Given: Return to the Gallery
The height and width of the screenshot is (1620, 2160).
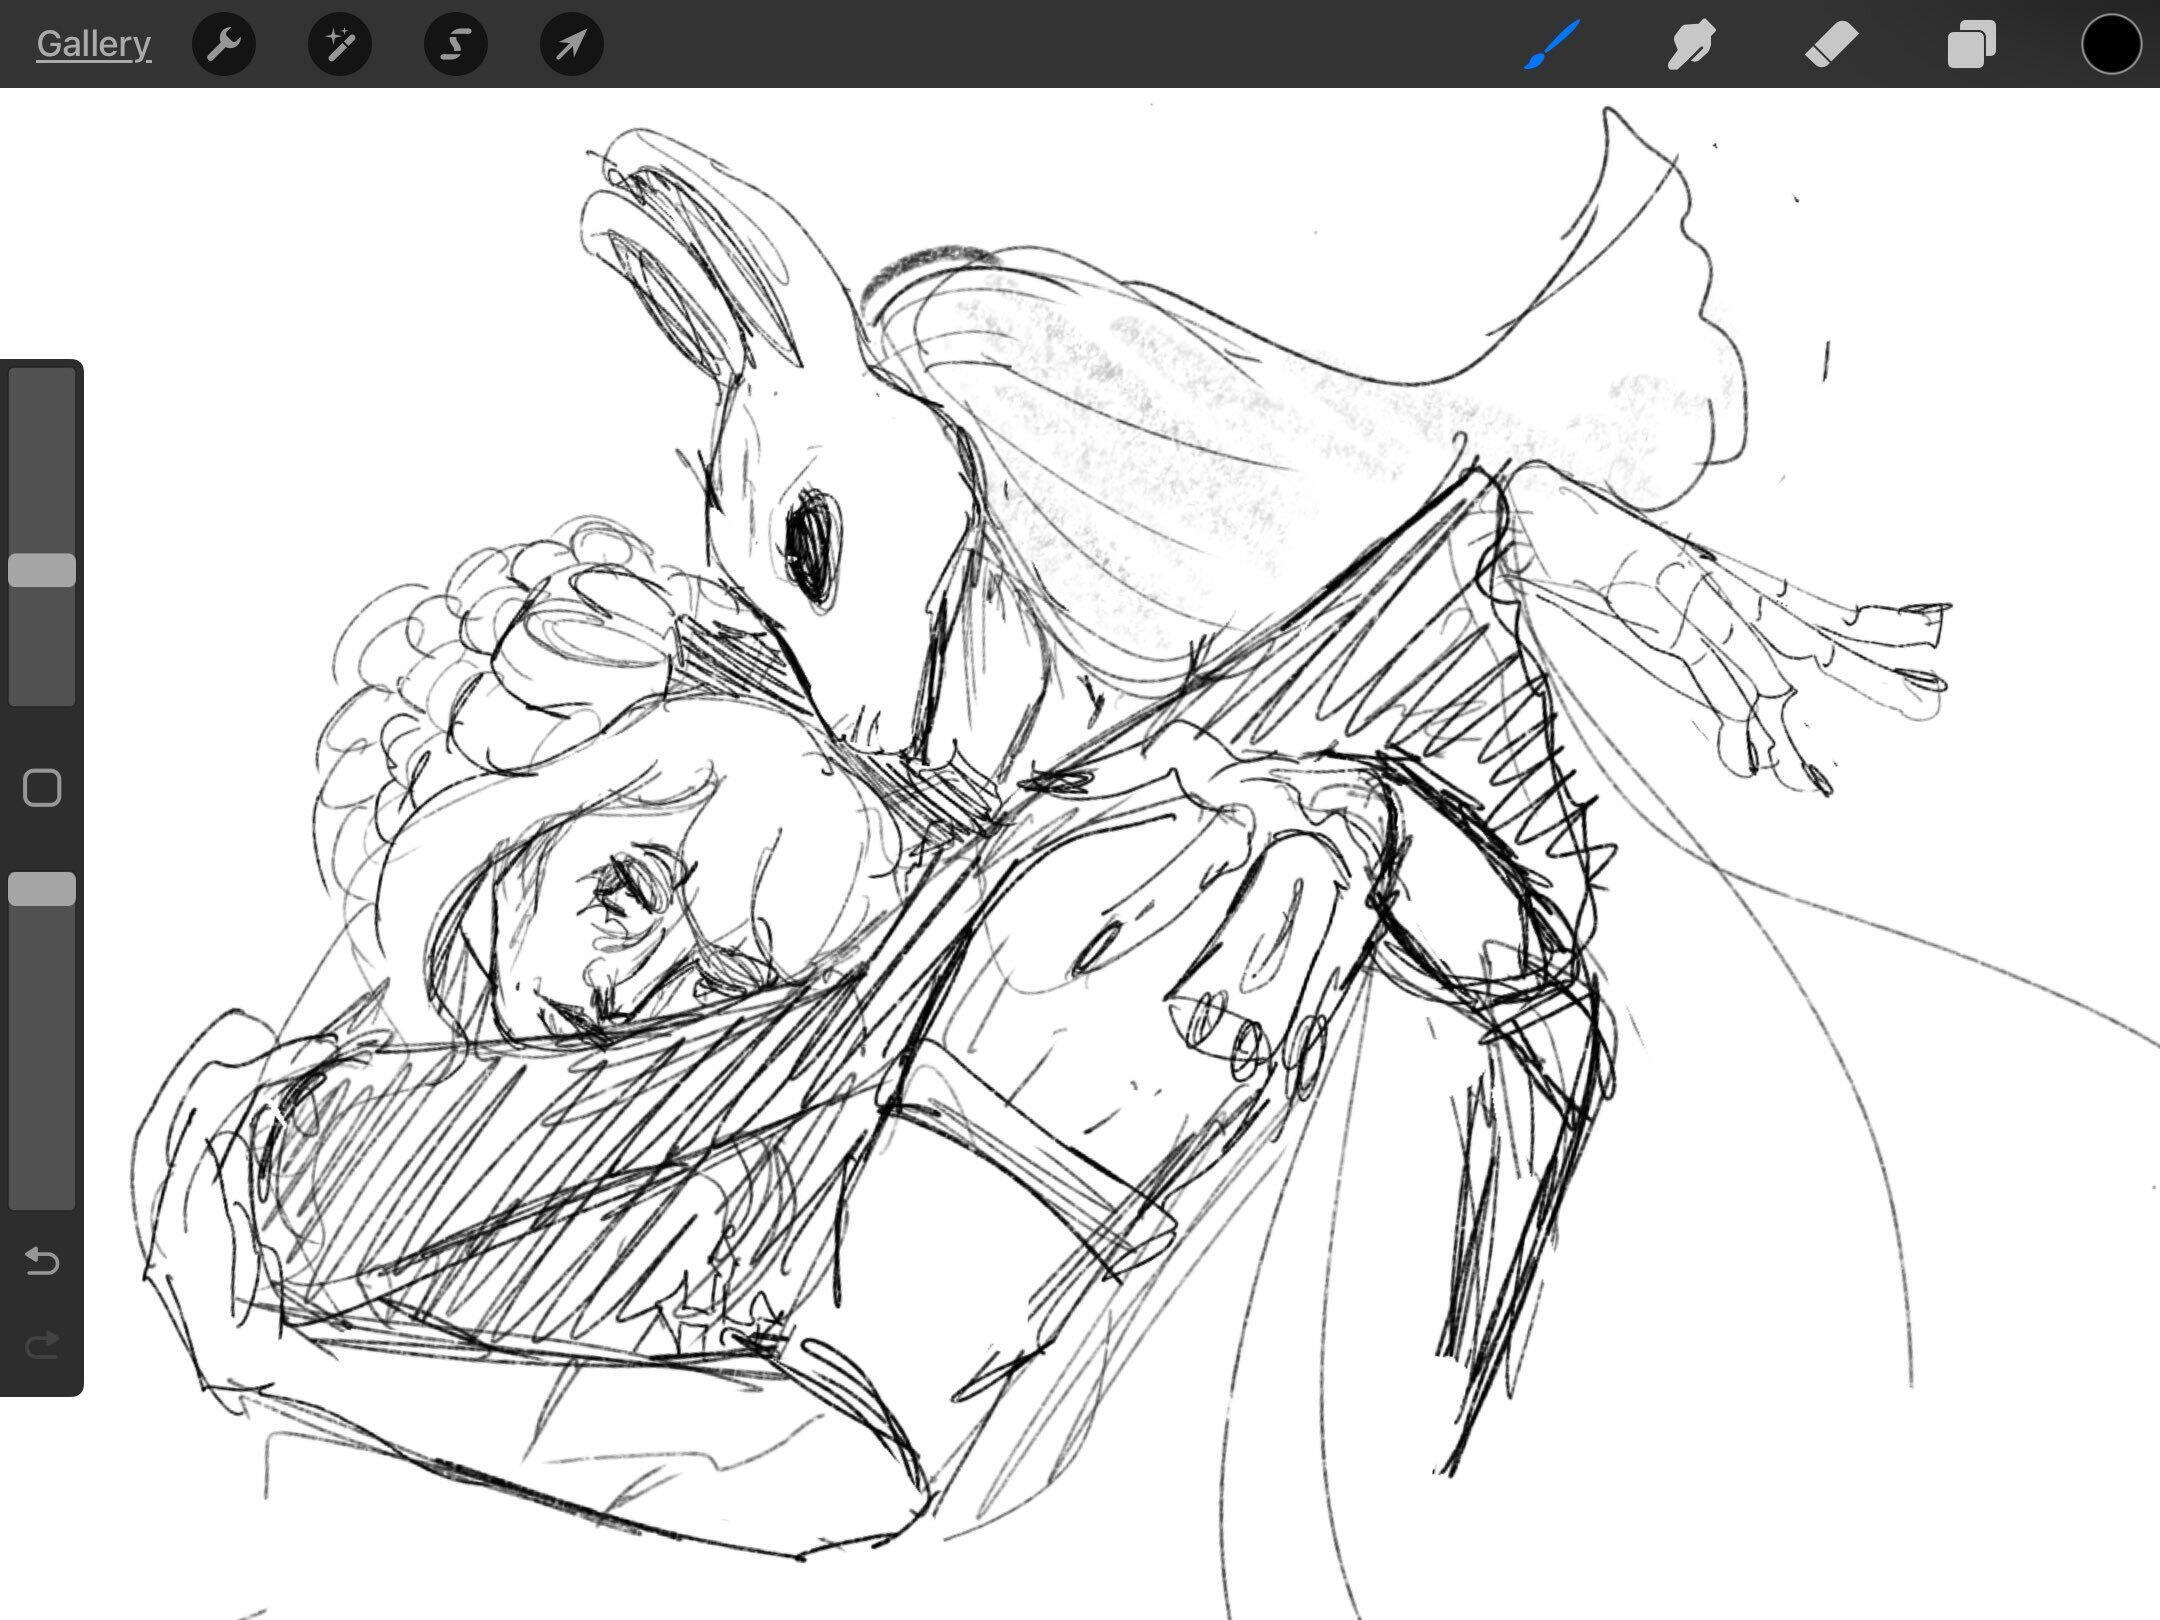Looking at the screenshot, I should (93, 44).
